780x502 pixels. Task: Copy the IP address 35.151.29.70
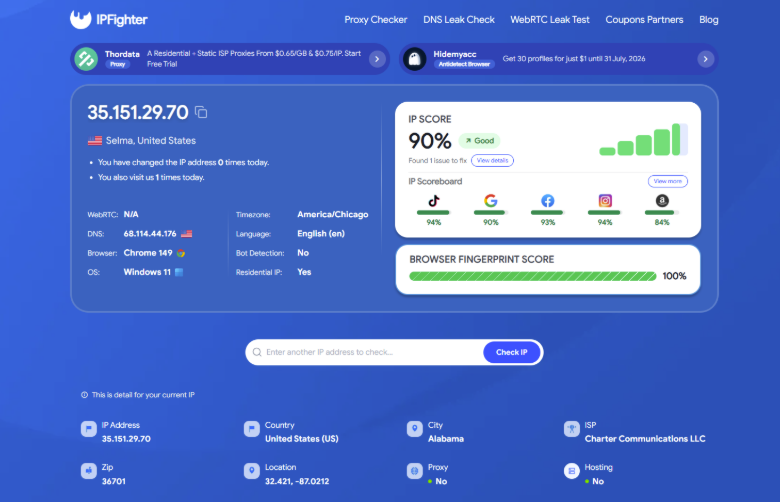(x=201, y=112)
